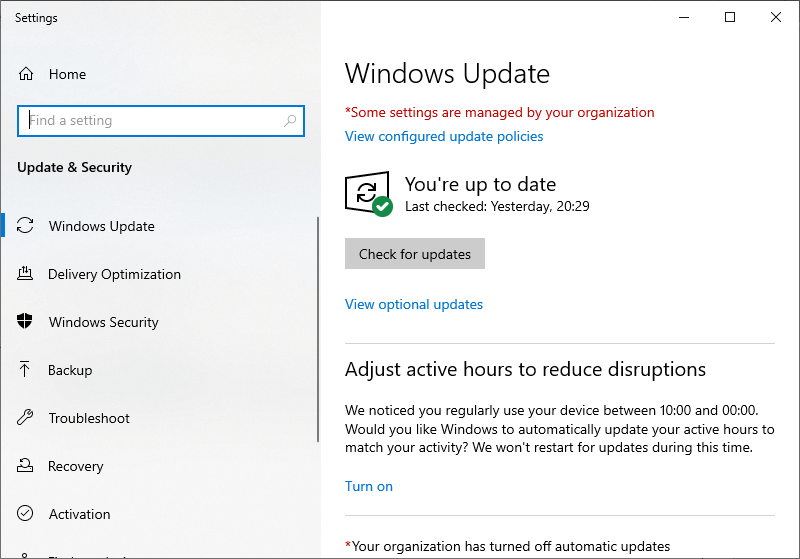Focus the Find a setting search box
The width and height of the screenshot is (800, 559).
(x=161, y=121)
